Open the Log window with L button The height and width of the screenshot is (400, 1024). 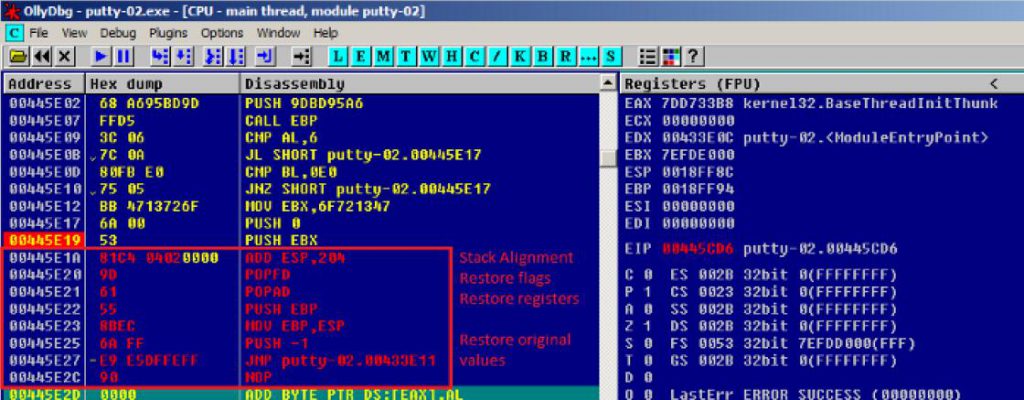coord(338,57)
